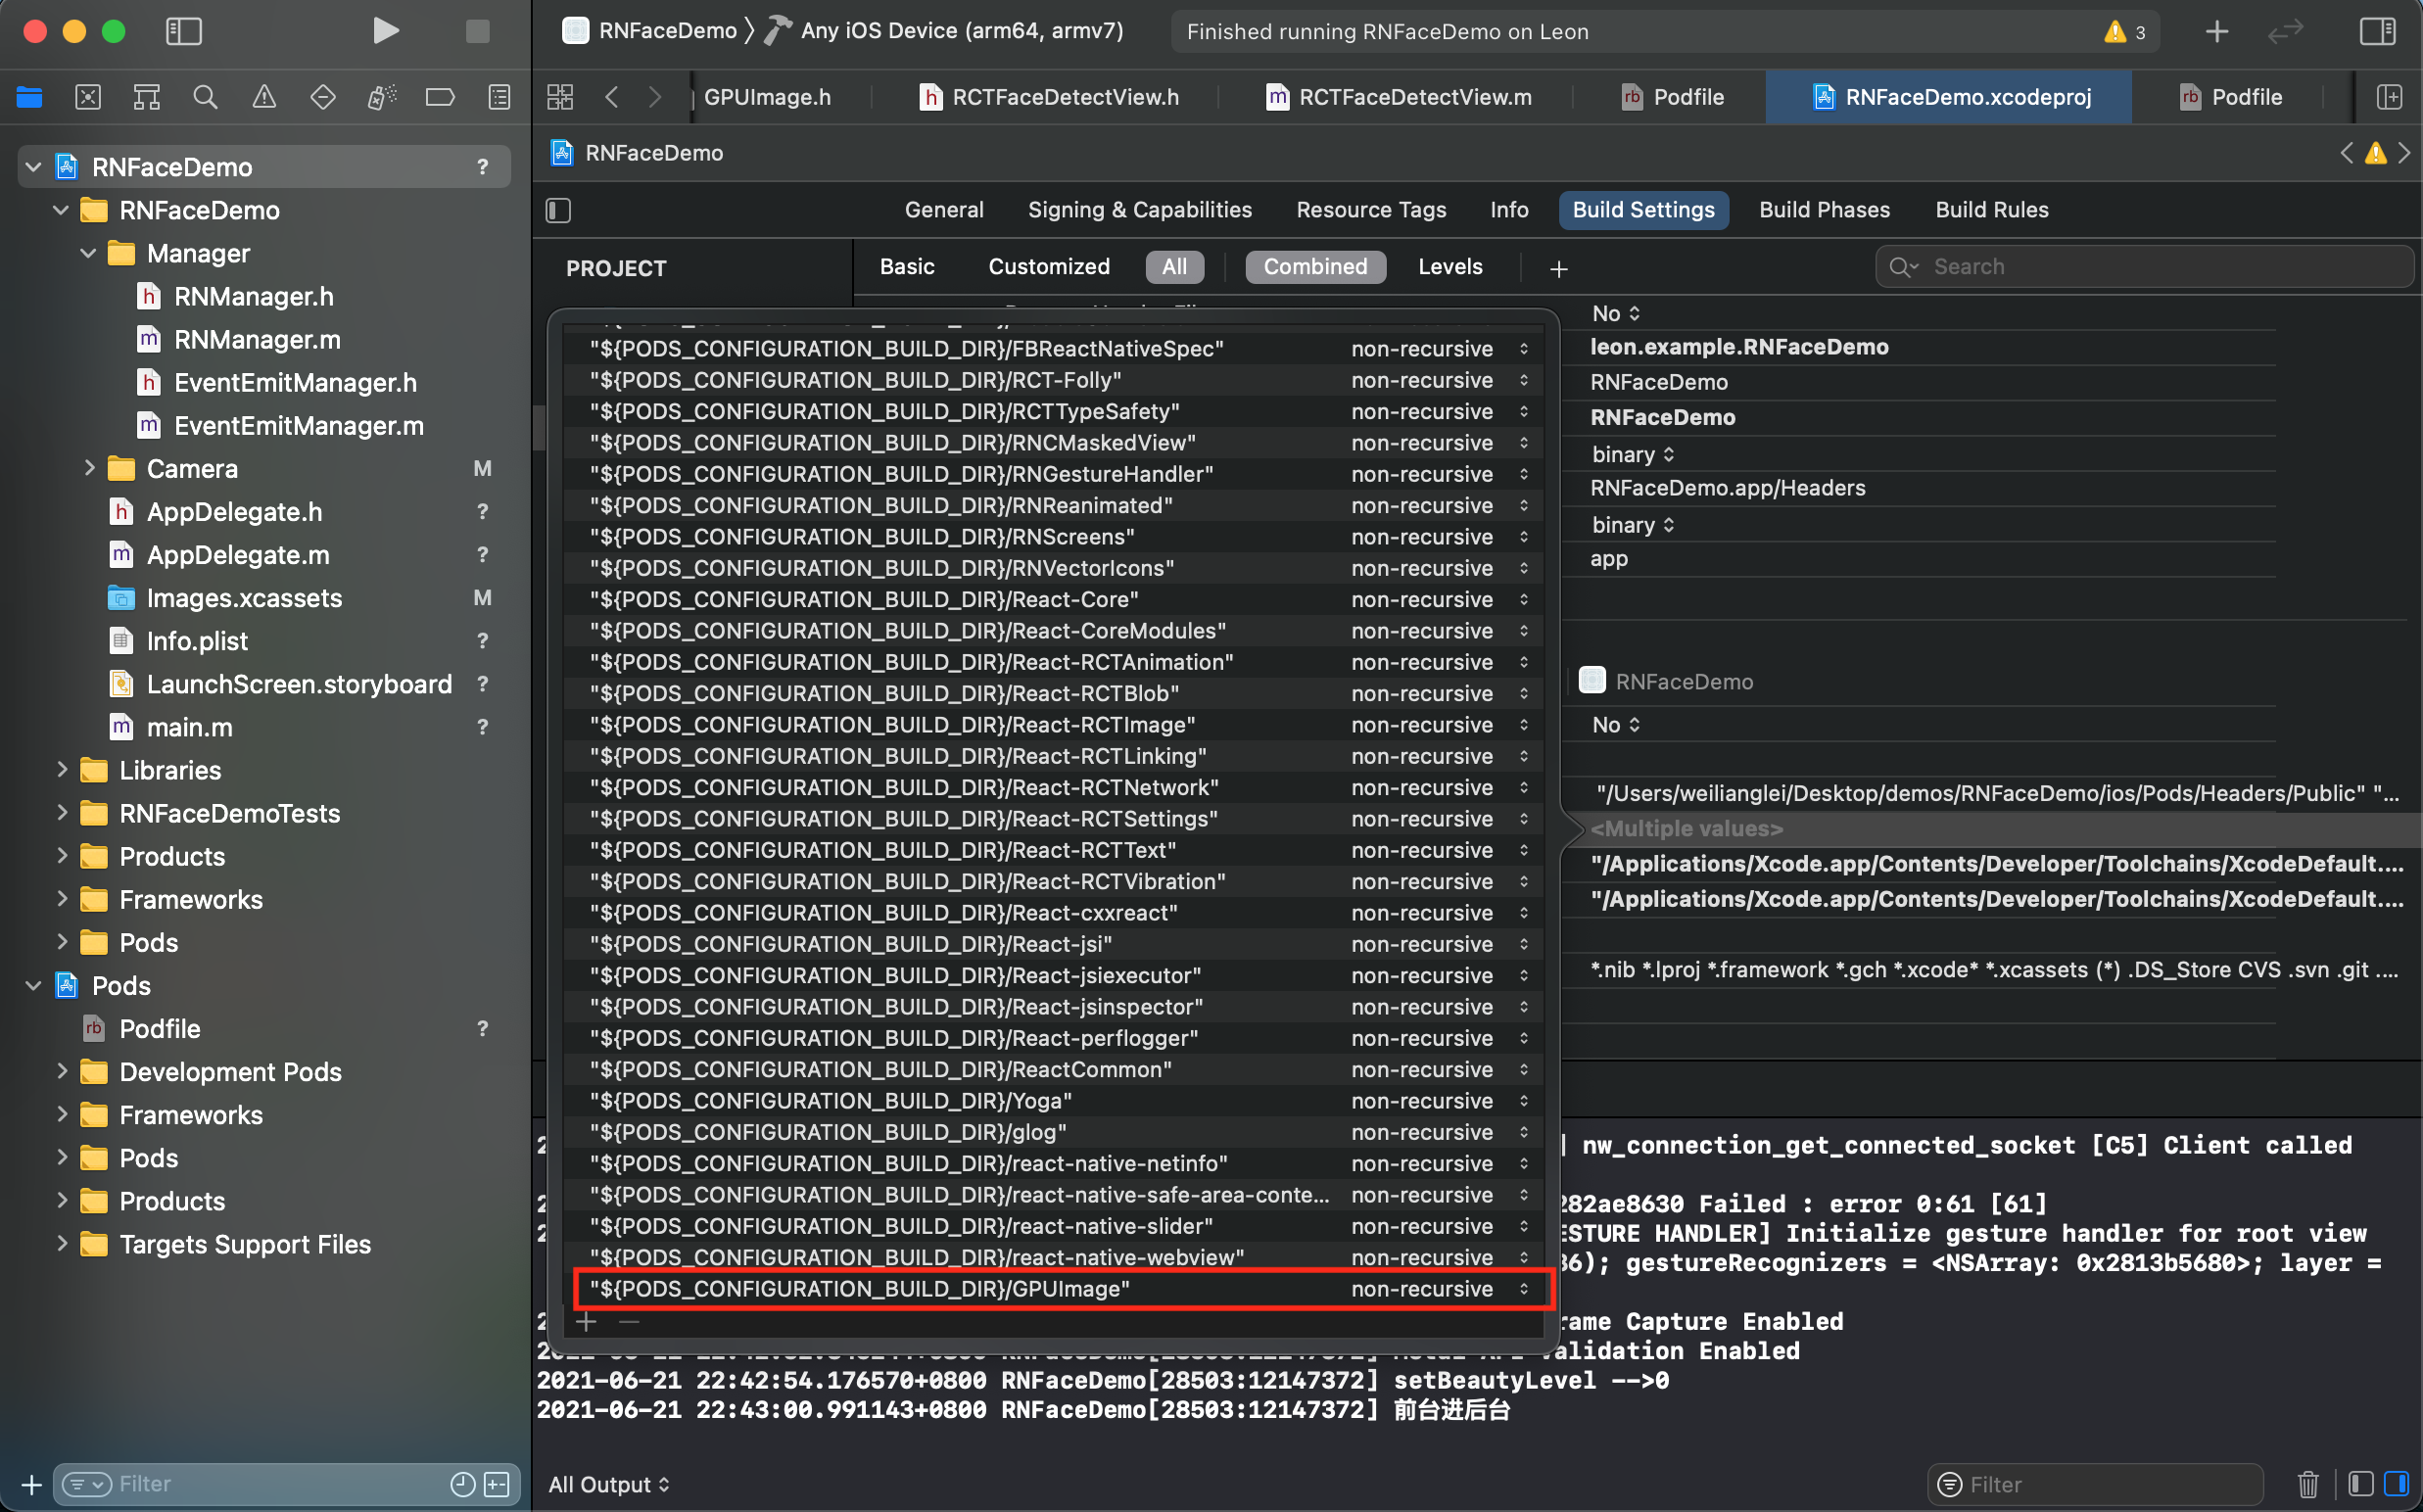The width and height of the screenshot is (2423, 1512).
Task: Change GPUImage path non-recursive stepper
Action: tap(1523, 1289)
